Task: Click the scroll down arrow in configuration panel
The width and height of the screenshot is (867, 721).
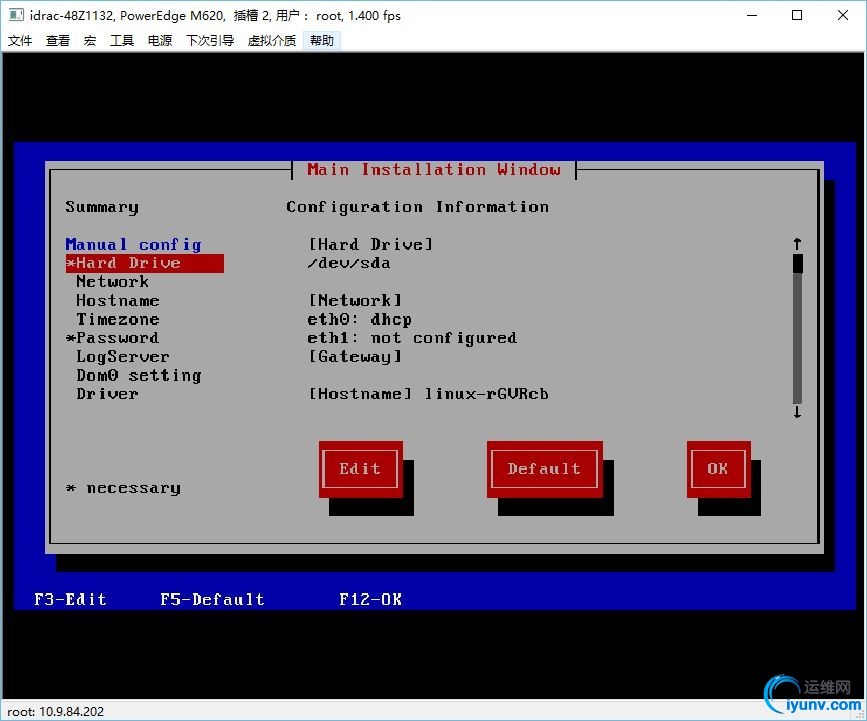Action: point(797,412)
